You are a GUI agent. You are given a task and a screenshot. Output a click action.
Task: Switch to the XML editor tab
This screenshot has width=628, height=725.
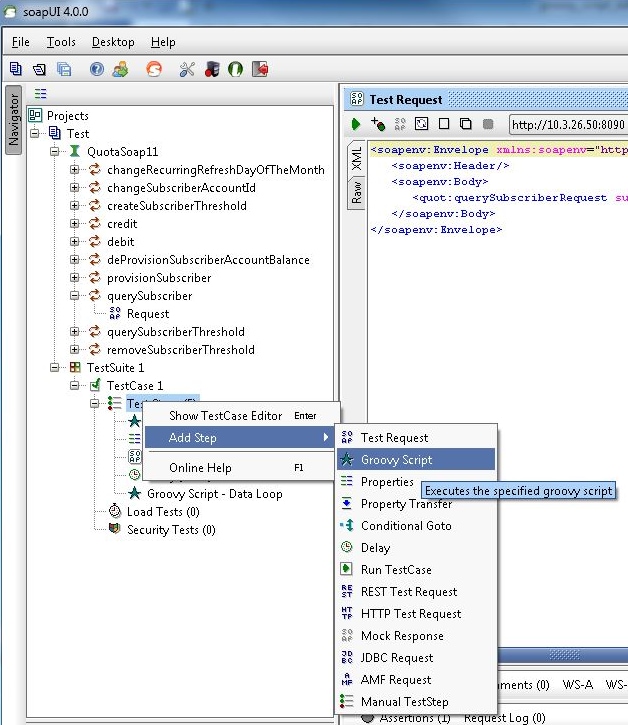(357, 159)
